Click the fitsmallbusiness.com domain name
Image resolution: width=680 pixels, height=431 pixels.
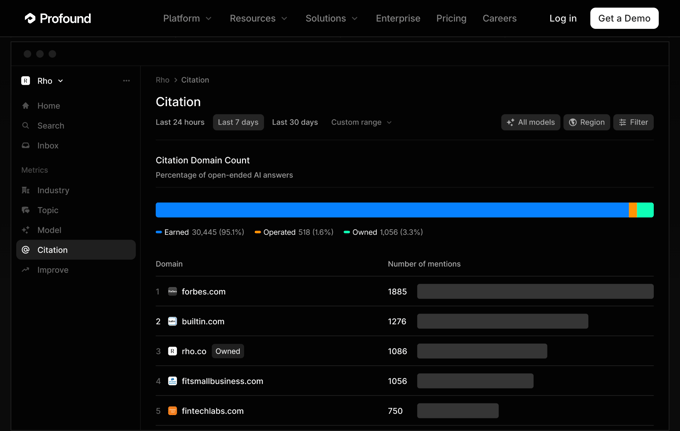pos(222,381)
